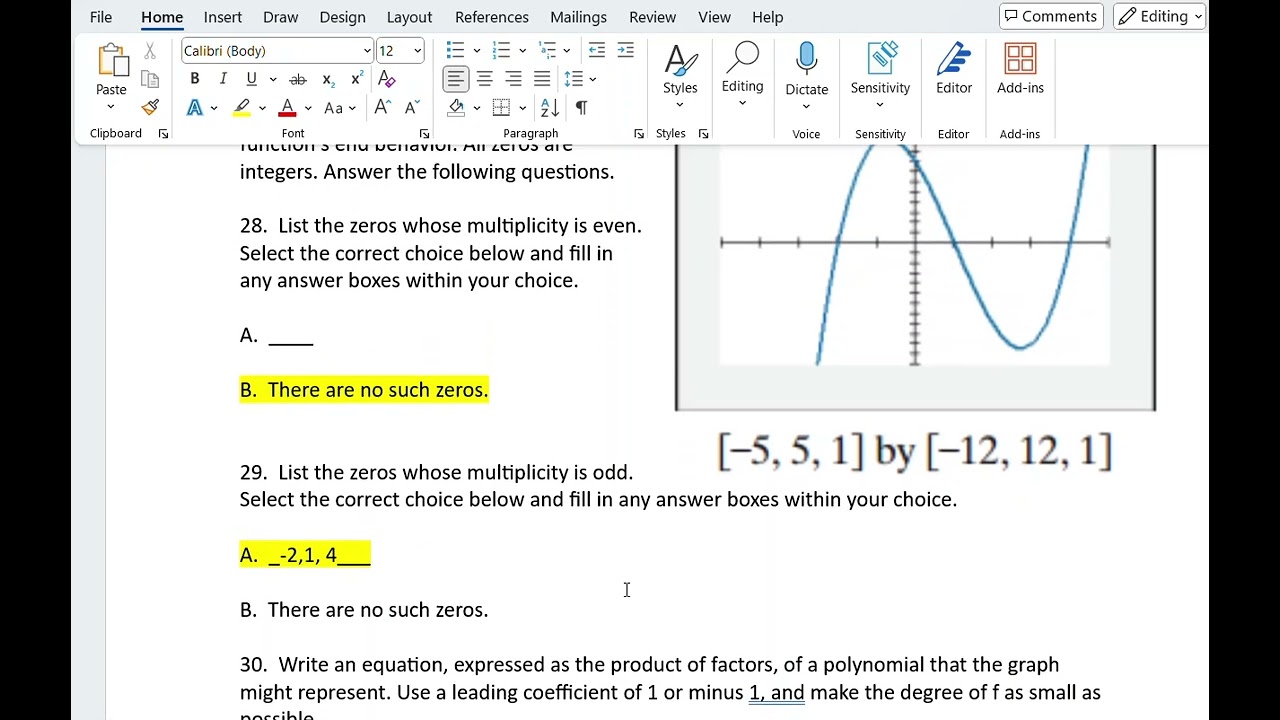Activate the Format Painter brush
This screenshot has height=720, width=1280.
150,107
